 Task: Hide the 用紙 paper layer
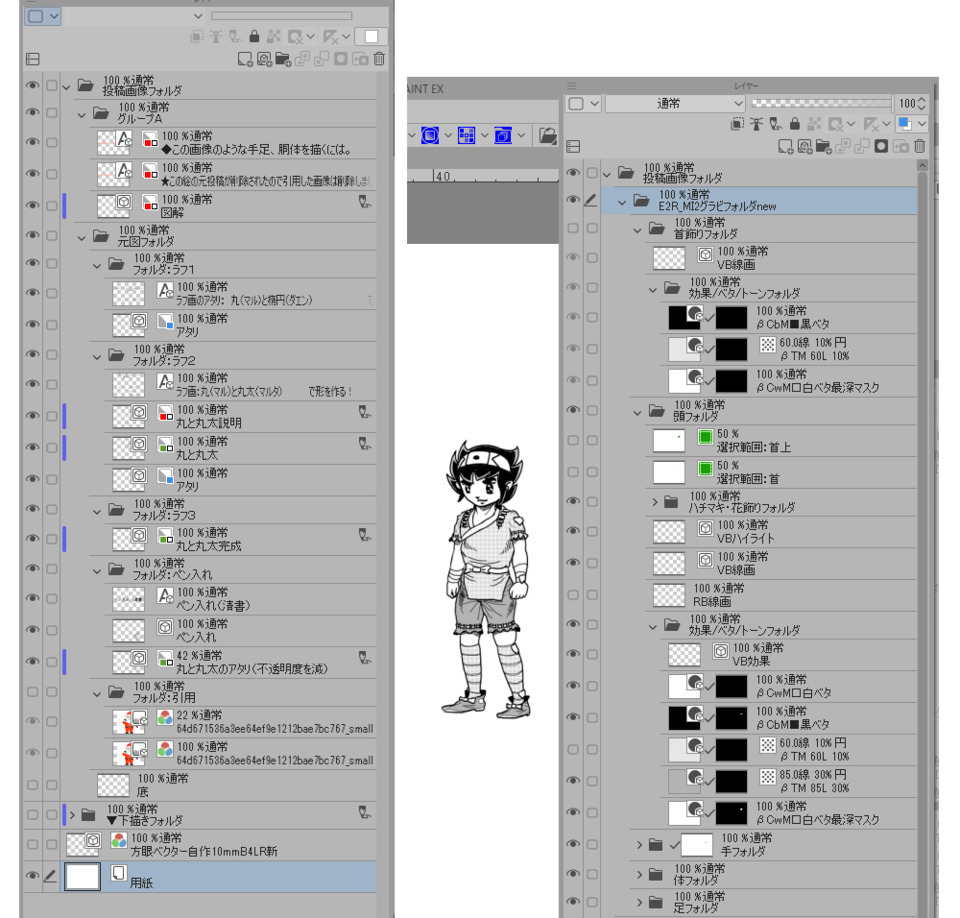(x=32, y=876)
